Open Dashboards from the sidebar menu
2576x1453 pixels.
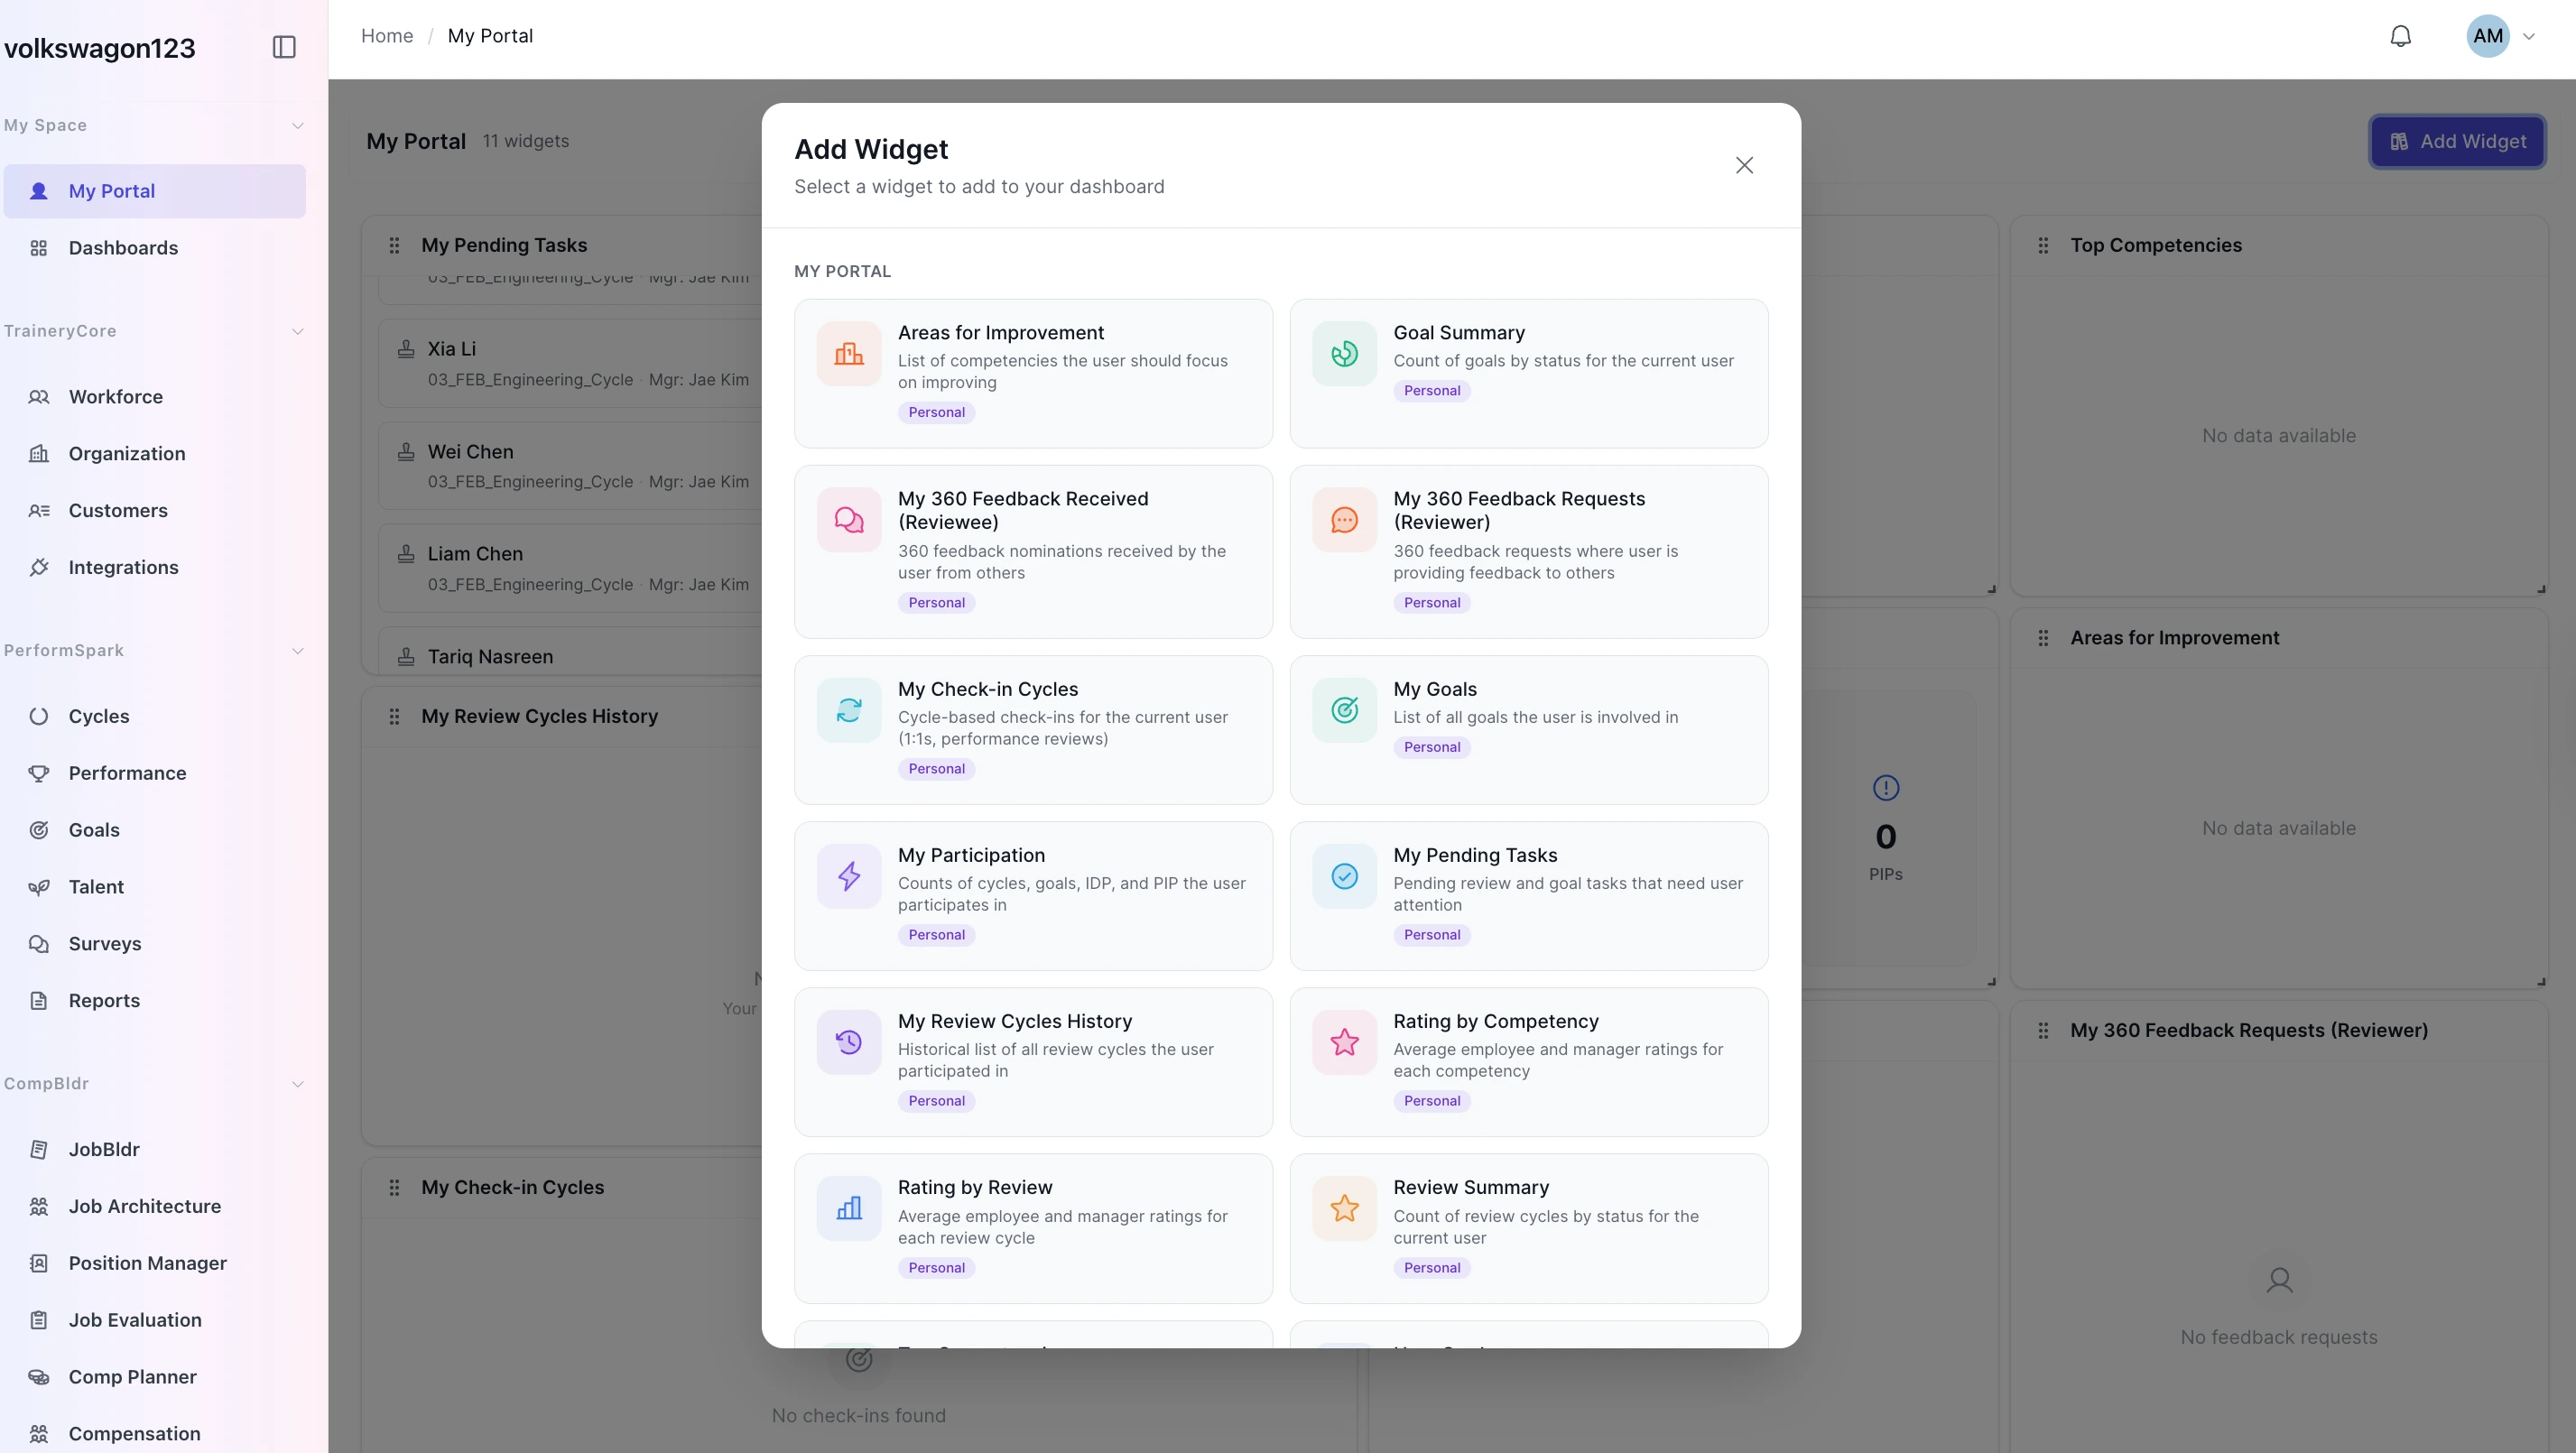click(x=123, y=247)
